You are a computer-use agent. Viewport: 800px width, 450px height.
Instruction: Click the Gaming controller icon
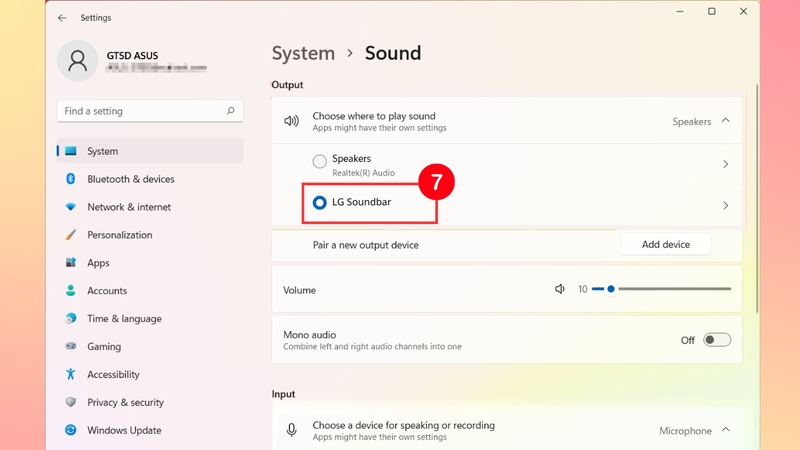pos(70,346)
